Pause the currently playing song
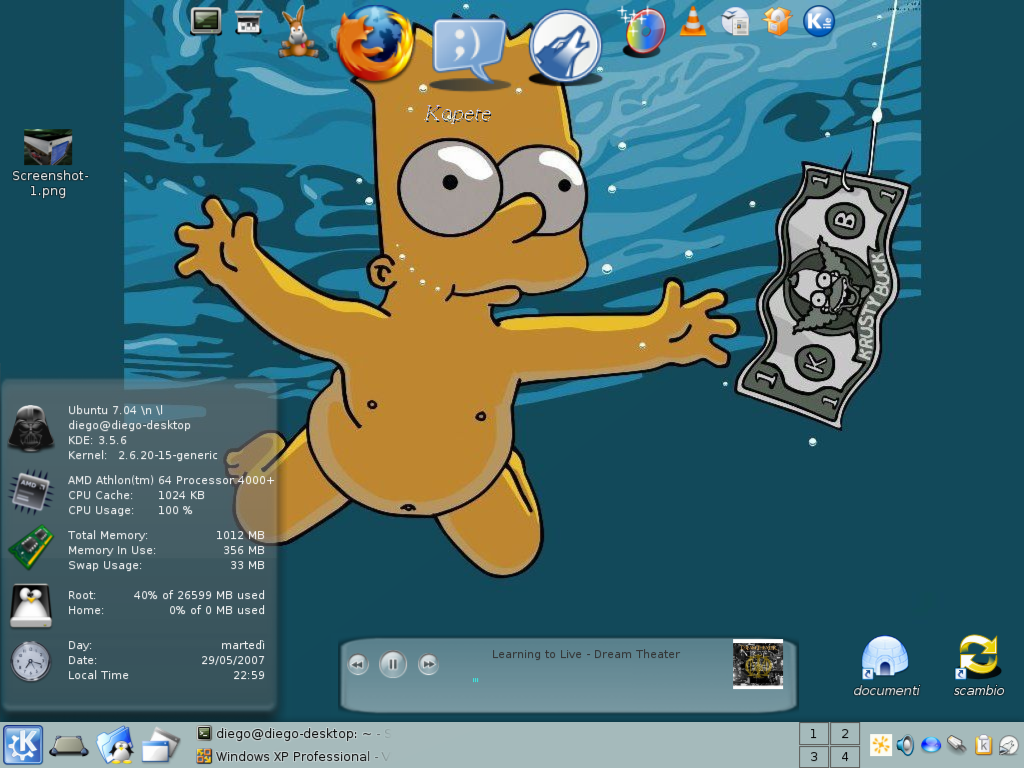1024x768 pixels. coord(393,663)
